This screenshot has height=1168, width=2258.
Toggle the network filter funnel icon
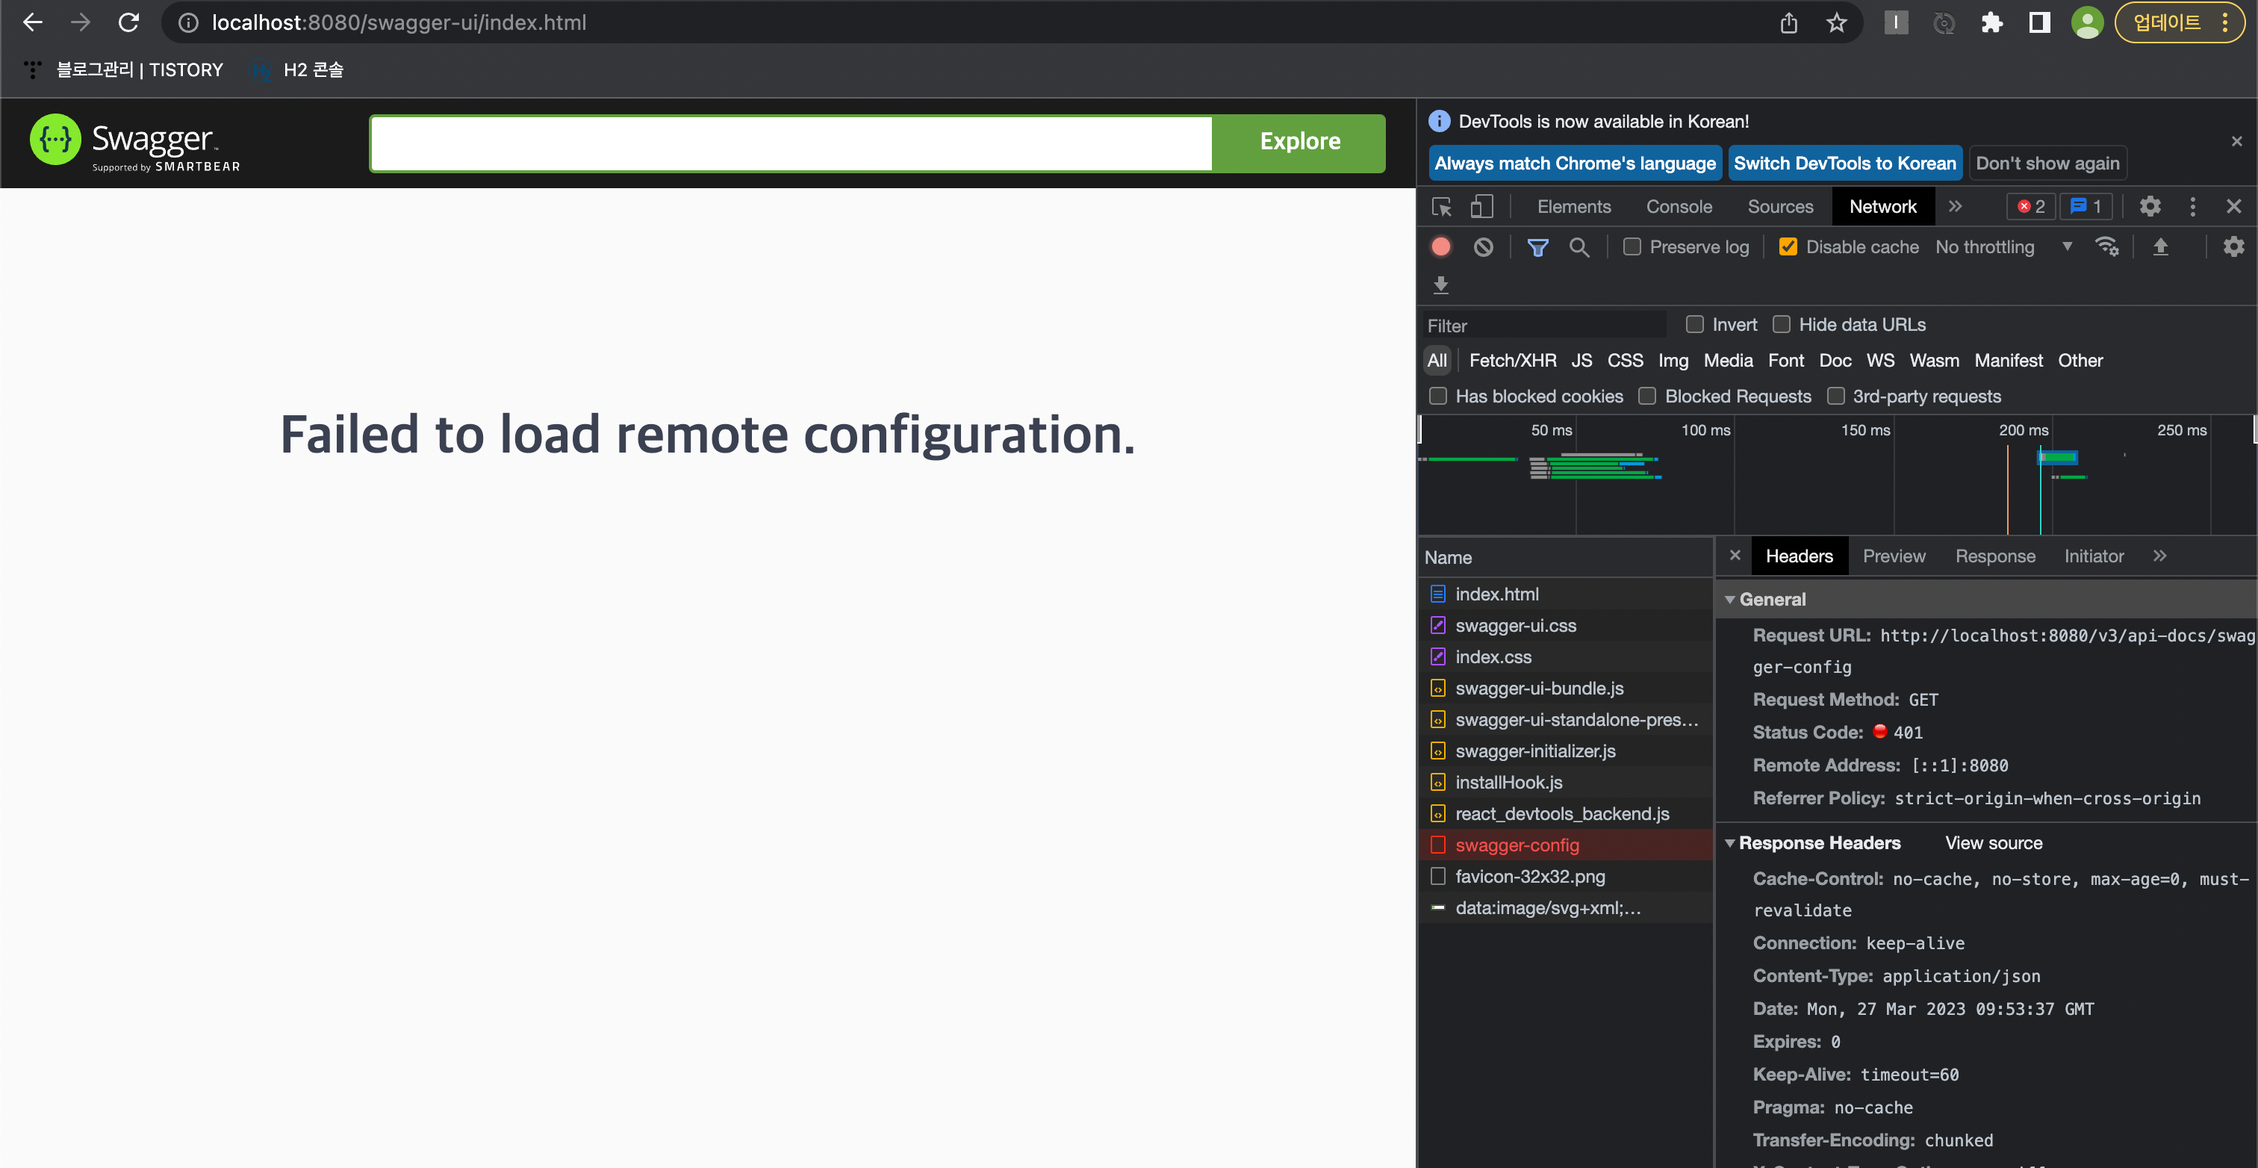(x=1537, y=247)
